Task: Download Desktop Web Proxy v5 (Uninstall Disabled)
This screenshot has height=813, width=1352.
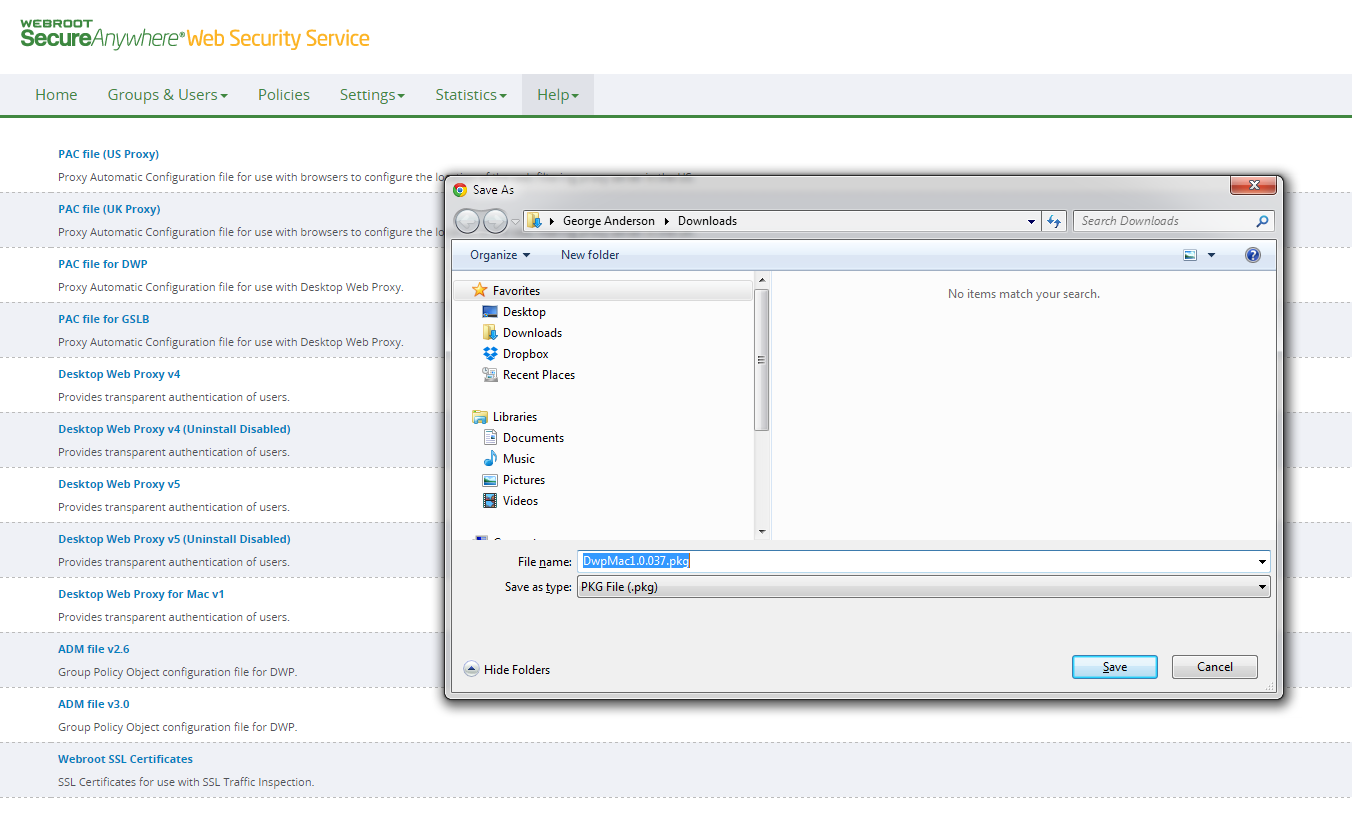Action: pos(174,539)
